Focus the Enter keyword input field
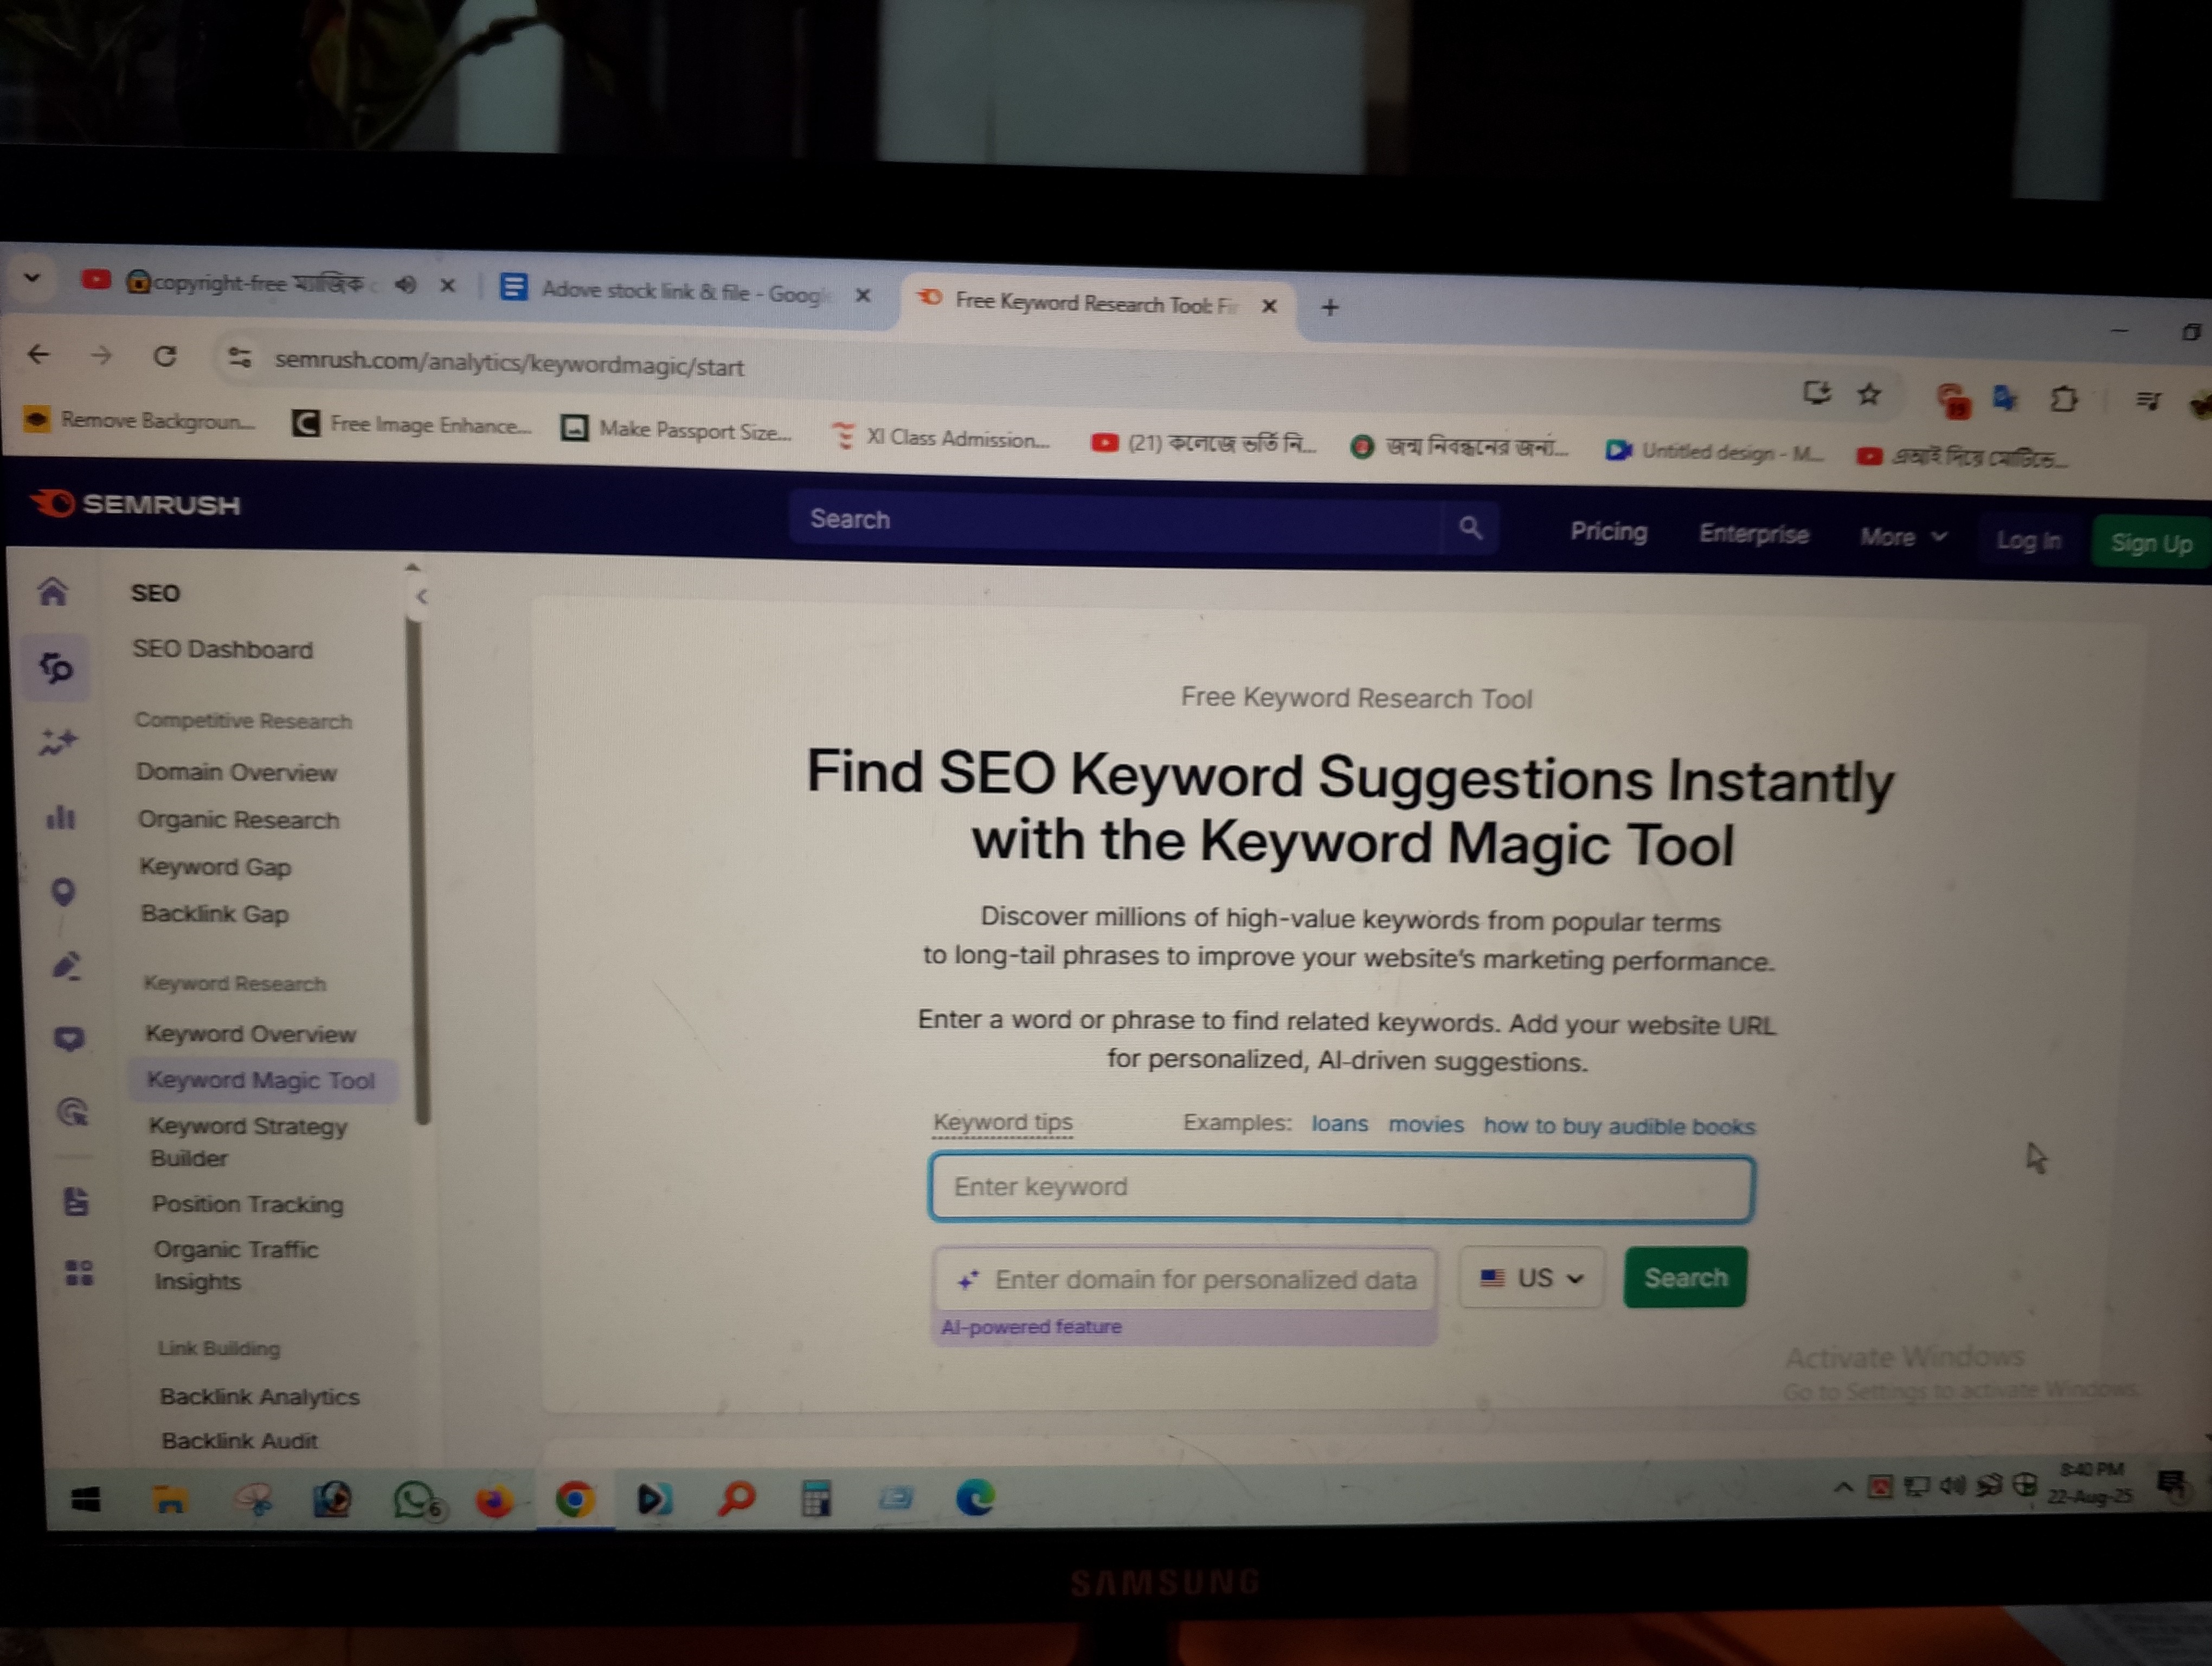This screenshot has height=1666, width=2212. tap(1341, 1188)
